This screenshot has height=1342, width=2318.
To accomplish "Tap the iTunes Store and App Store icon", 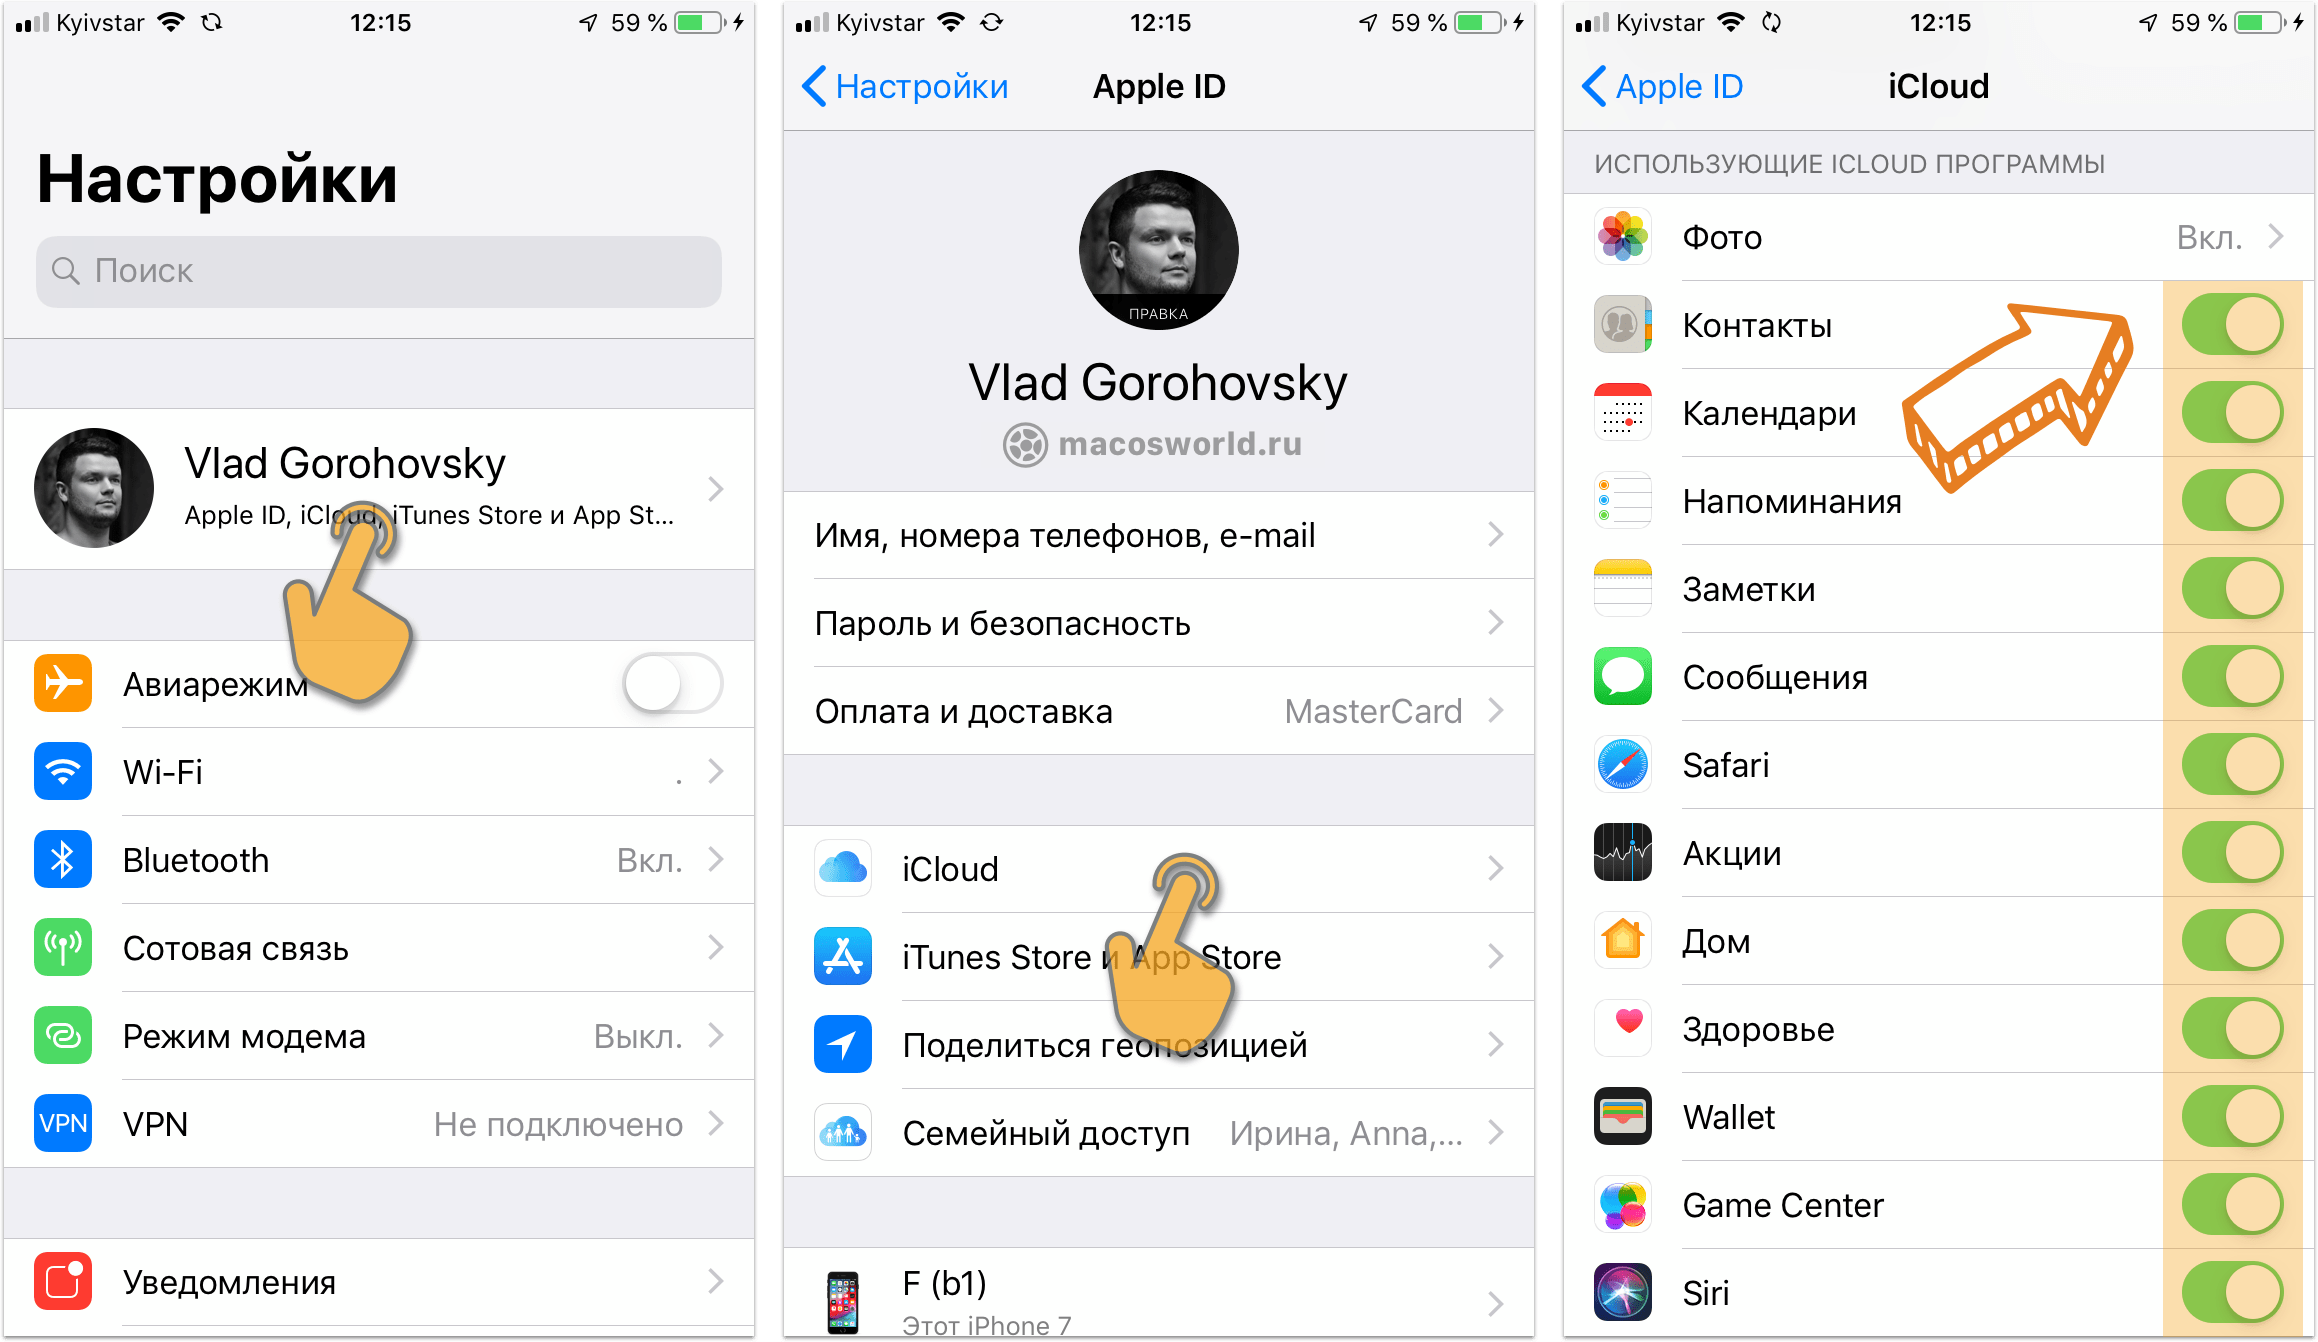I will [x=847, y=955].
